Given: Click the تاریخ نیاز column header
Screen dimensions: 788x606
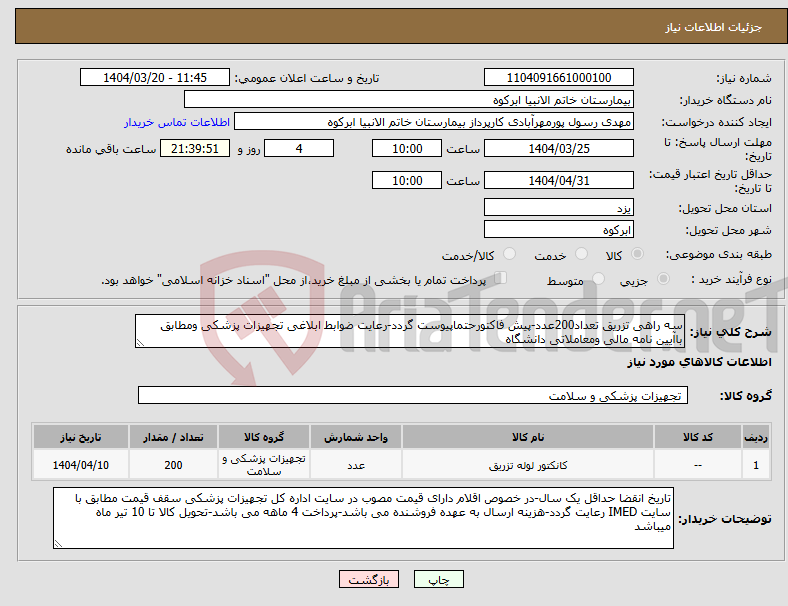Looking at the screenshot, I should pos(81,437).
